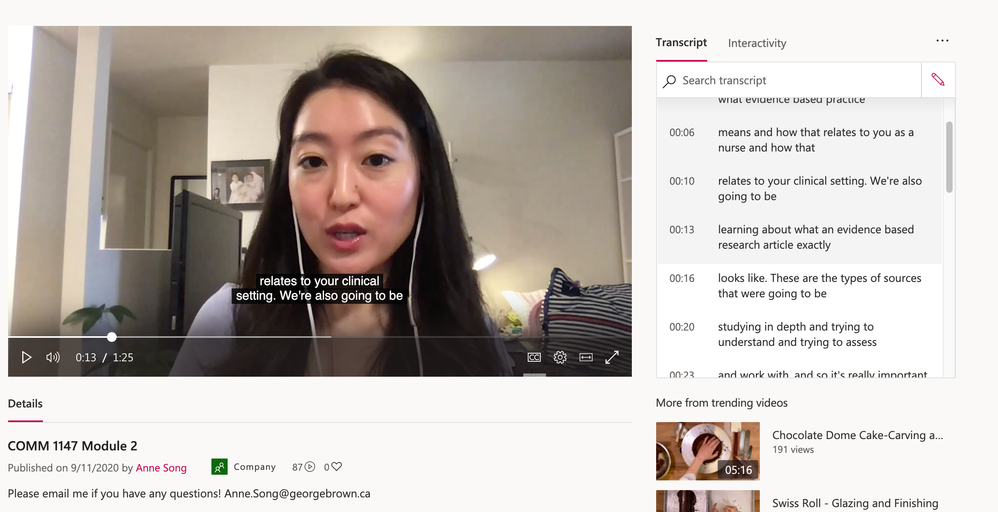
Task: Edit transcript with the pencil icon
Action: (x=938, y=80)
